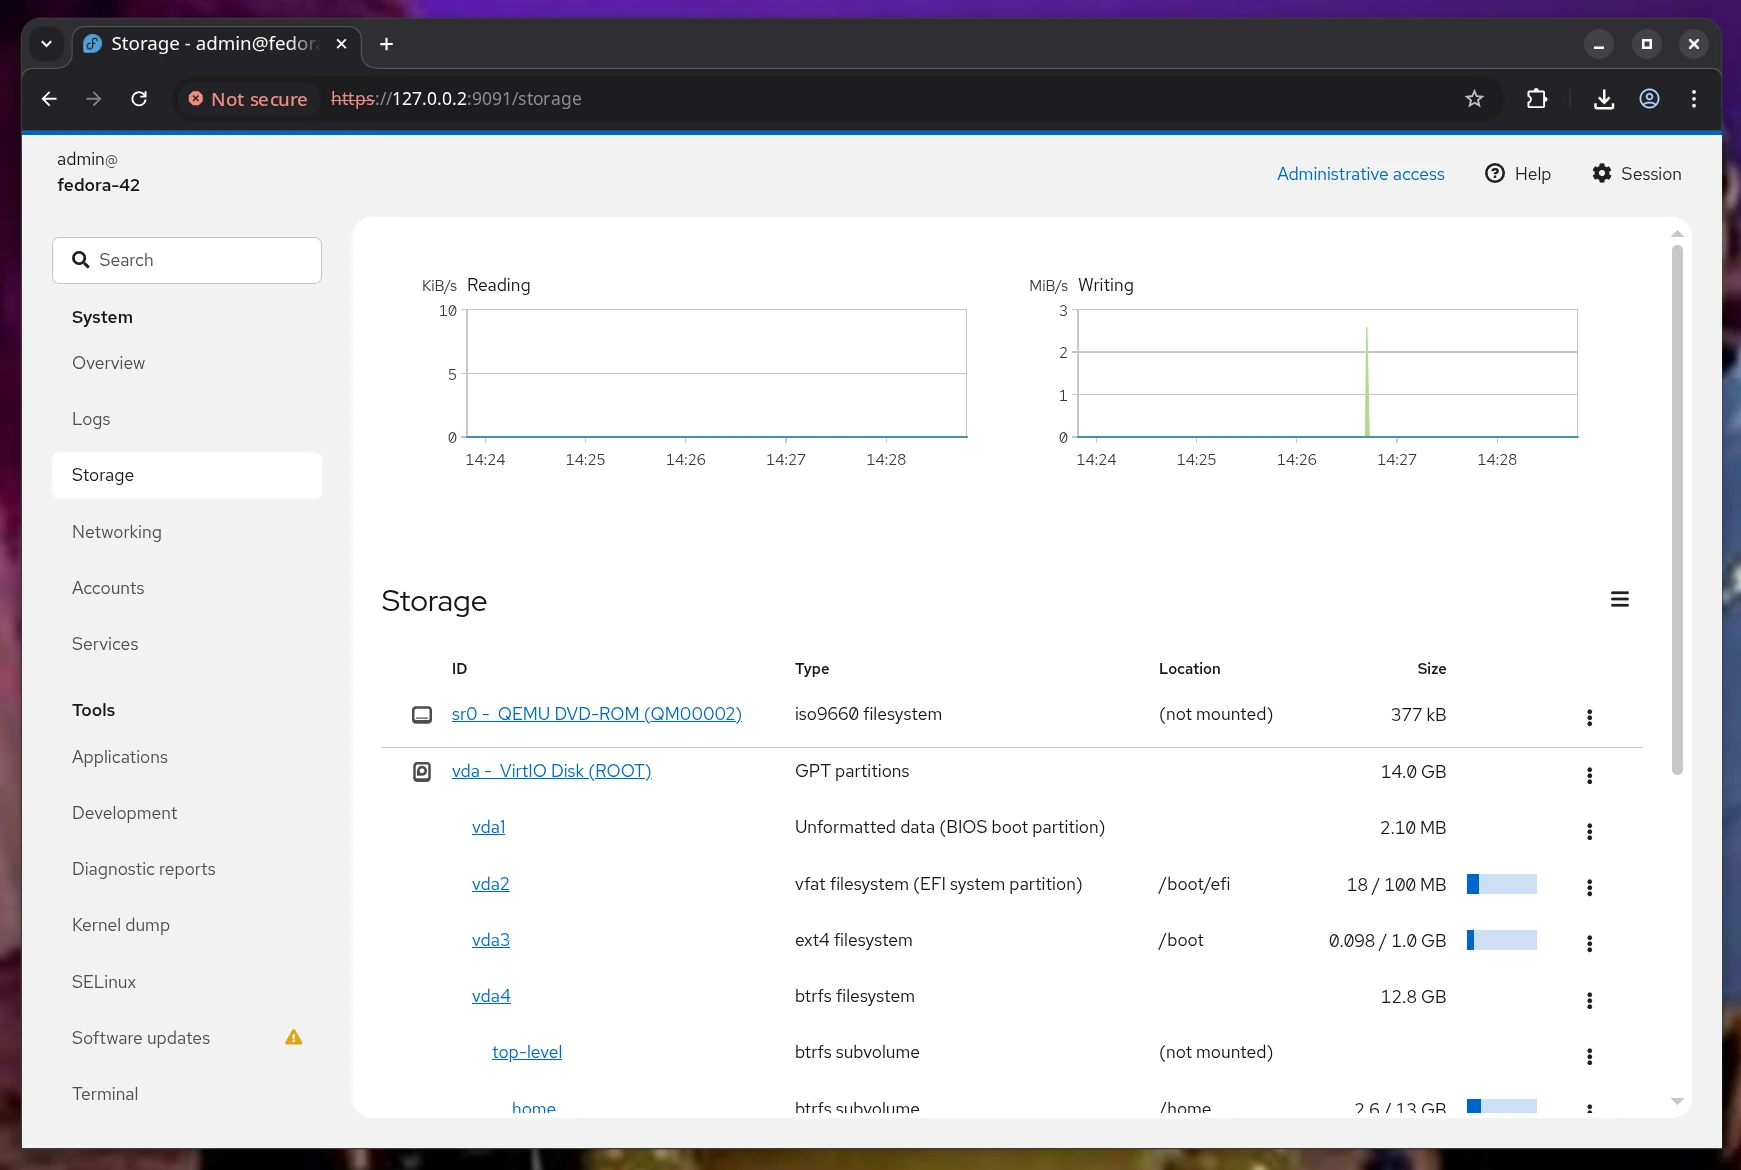This screenshot has width=1741, height=1170.
Task: Open the kebab menu on the vda4 row
Action: point(1588,1000)
